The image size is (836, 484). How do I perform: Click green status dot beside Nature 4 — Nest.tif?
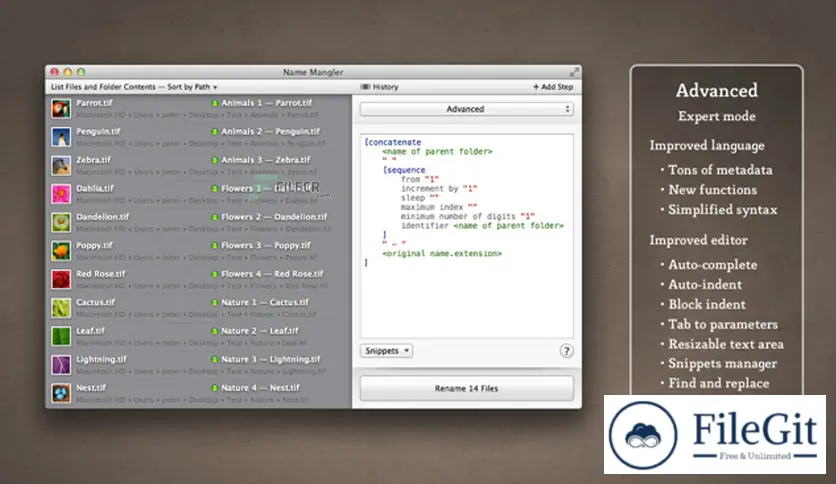point(214,388)
